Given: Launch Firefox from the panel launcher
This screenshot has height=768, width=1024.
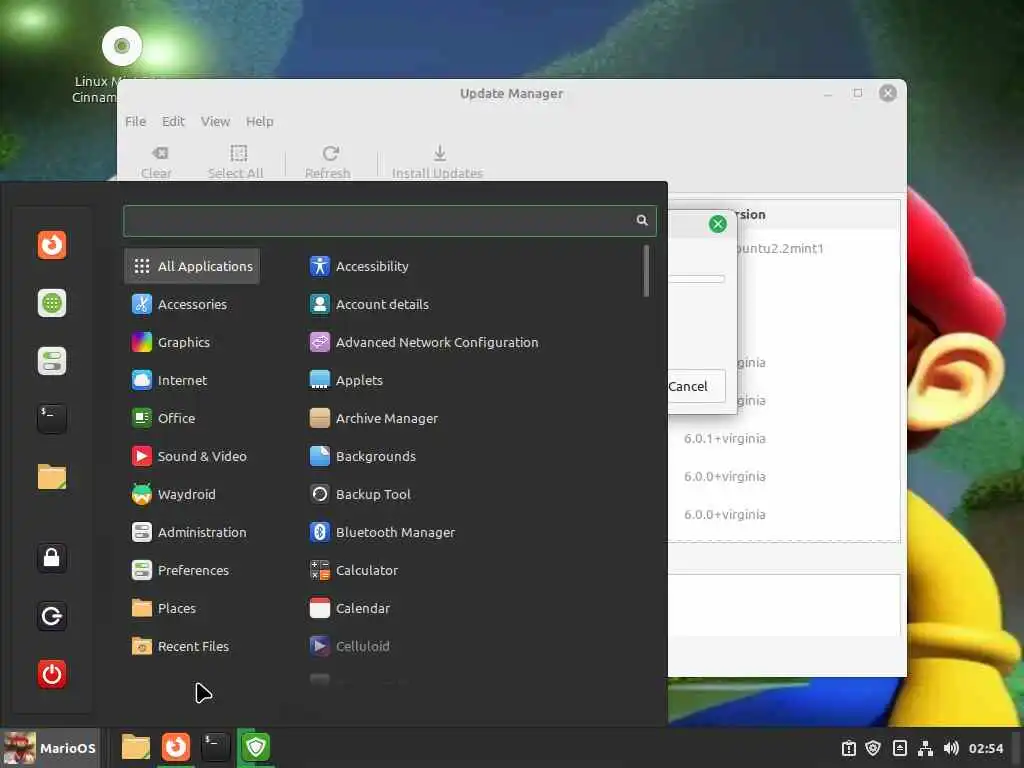Looking at the screenshot, I should click(x=176, y=747).
